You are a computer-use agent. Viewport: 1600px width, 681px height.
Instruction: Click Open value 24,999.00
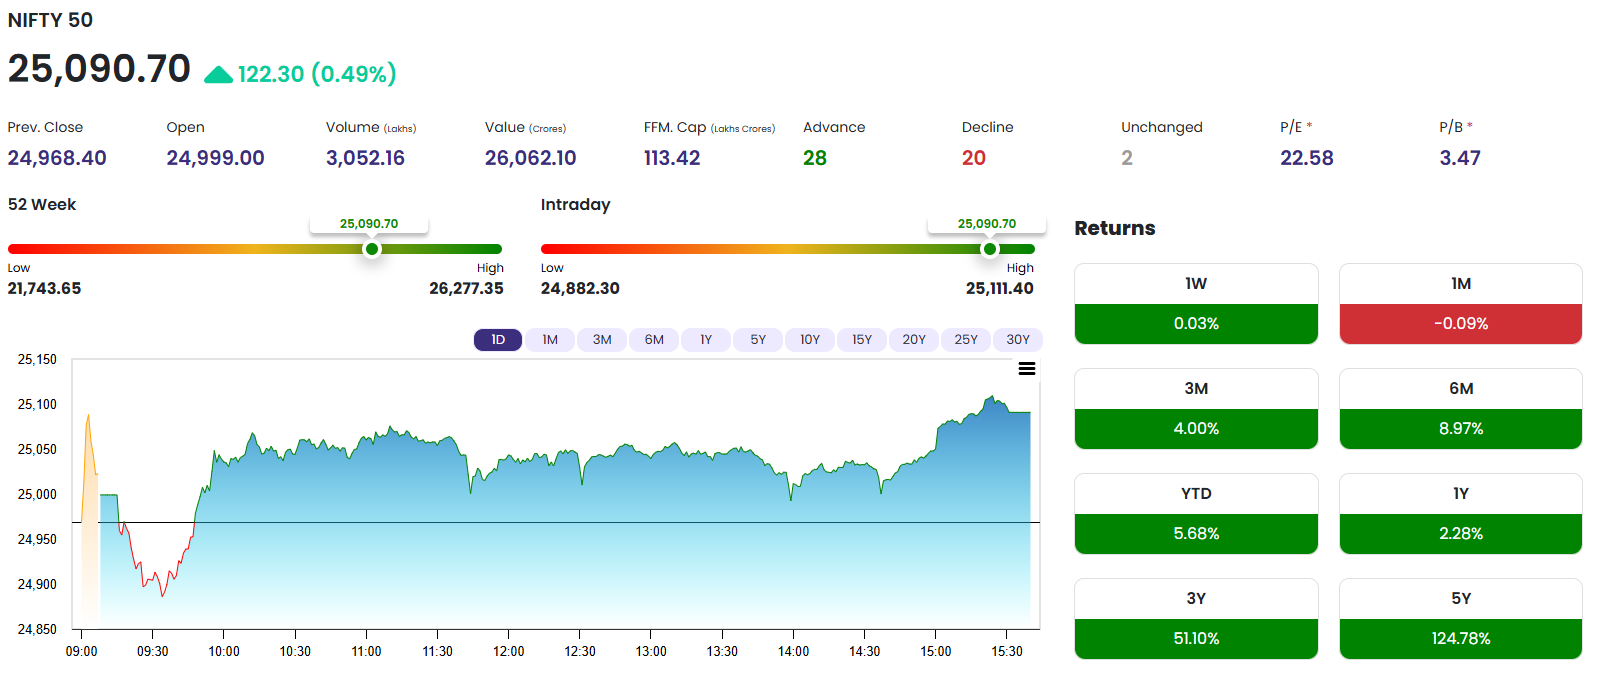click(x=215, y=158)
